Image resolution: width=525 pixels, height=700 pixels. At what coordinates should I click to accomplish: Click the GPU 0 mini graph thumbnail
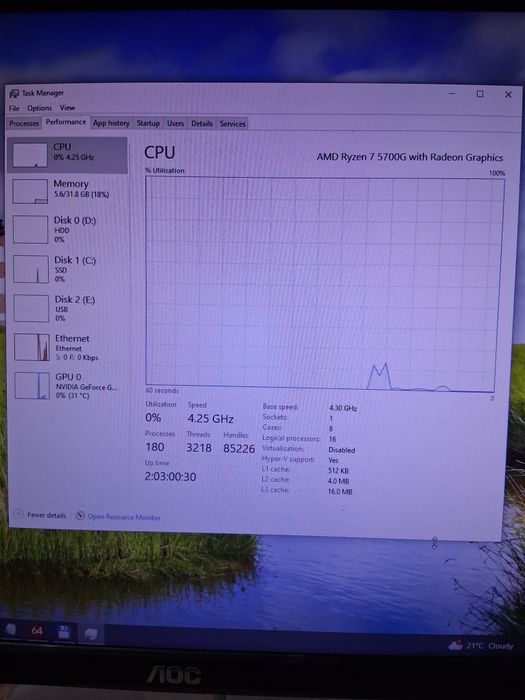pyautogui.click(x=32, y=386)
